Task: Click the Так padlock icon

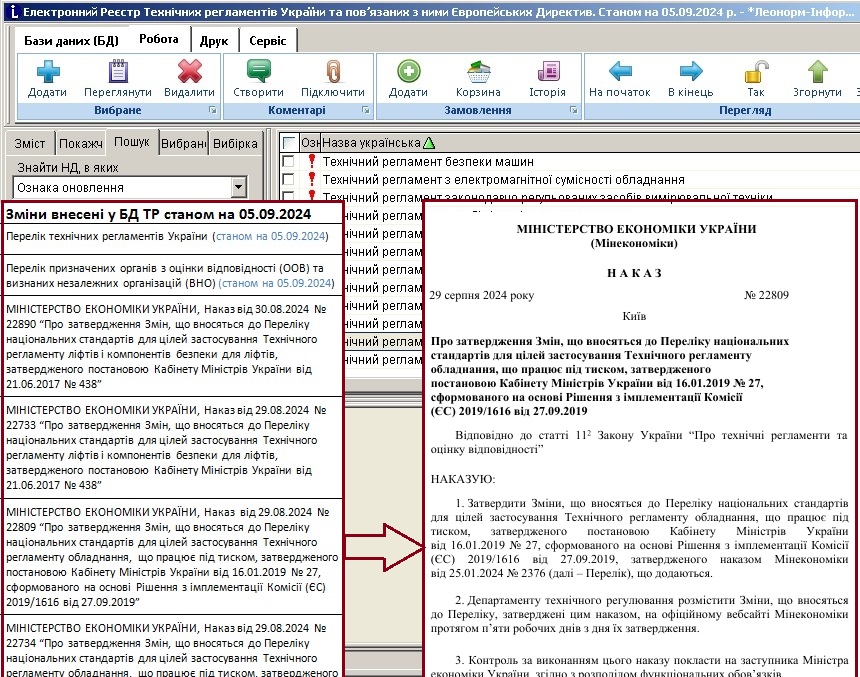Action: pos(756,72)
